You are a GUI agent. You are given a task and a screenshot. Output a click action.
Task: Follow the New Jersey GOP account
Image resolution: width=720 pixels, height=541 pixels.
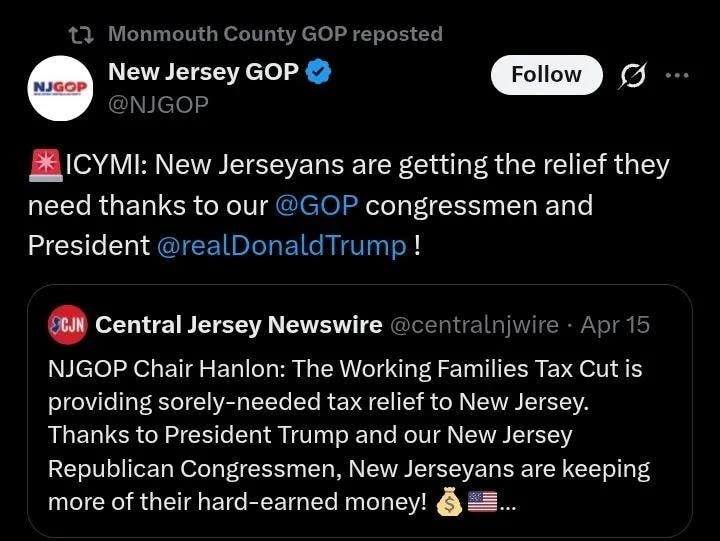pos(546,75)
